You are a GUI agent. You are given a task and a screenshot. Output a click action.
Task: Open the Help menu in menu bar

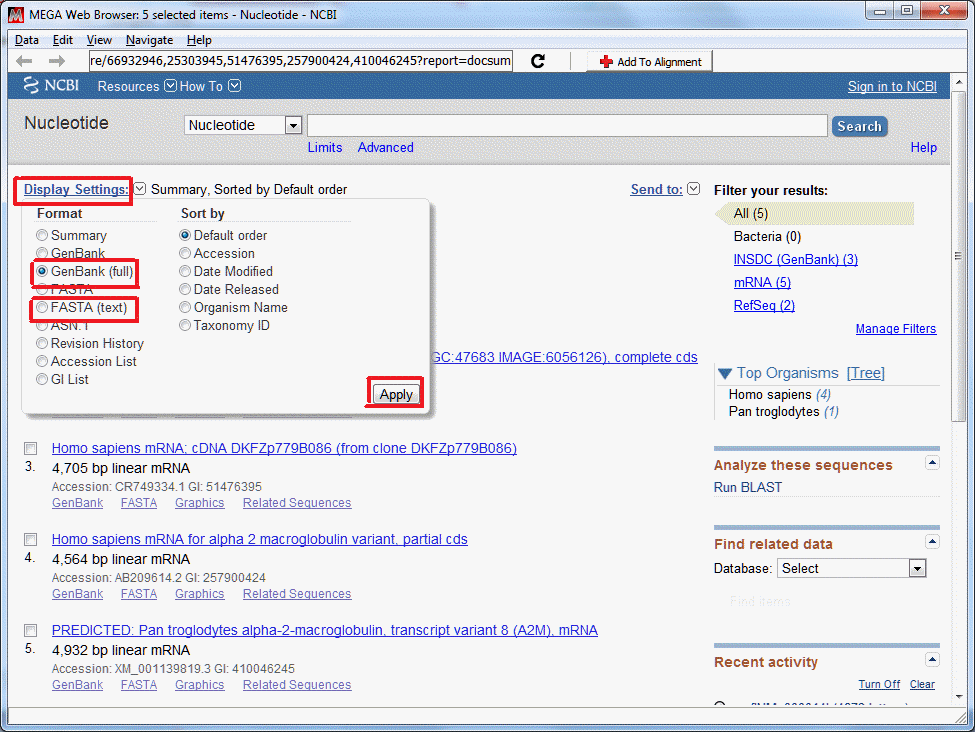(199, 40)
